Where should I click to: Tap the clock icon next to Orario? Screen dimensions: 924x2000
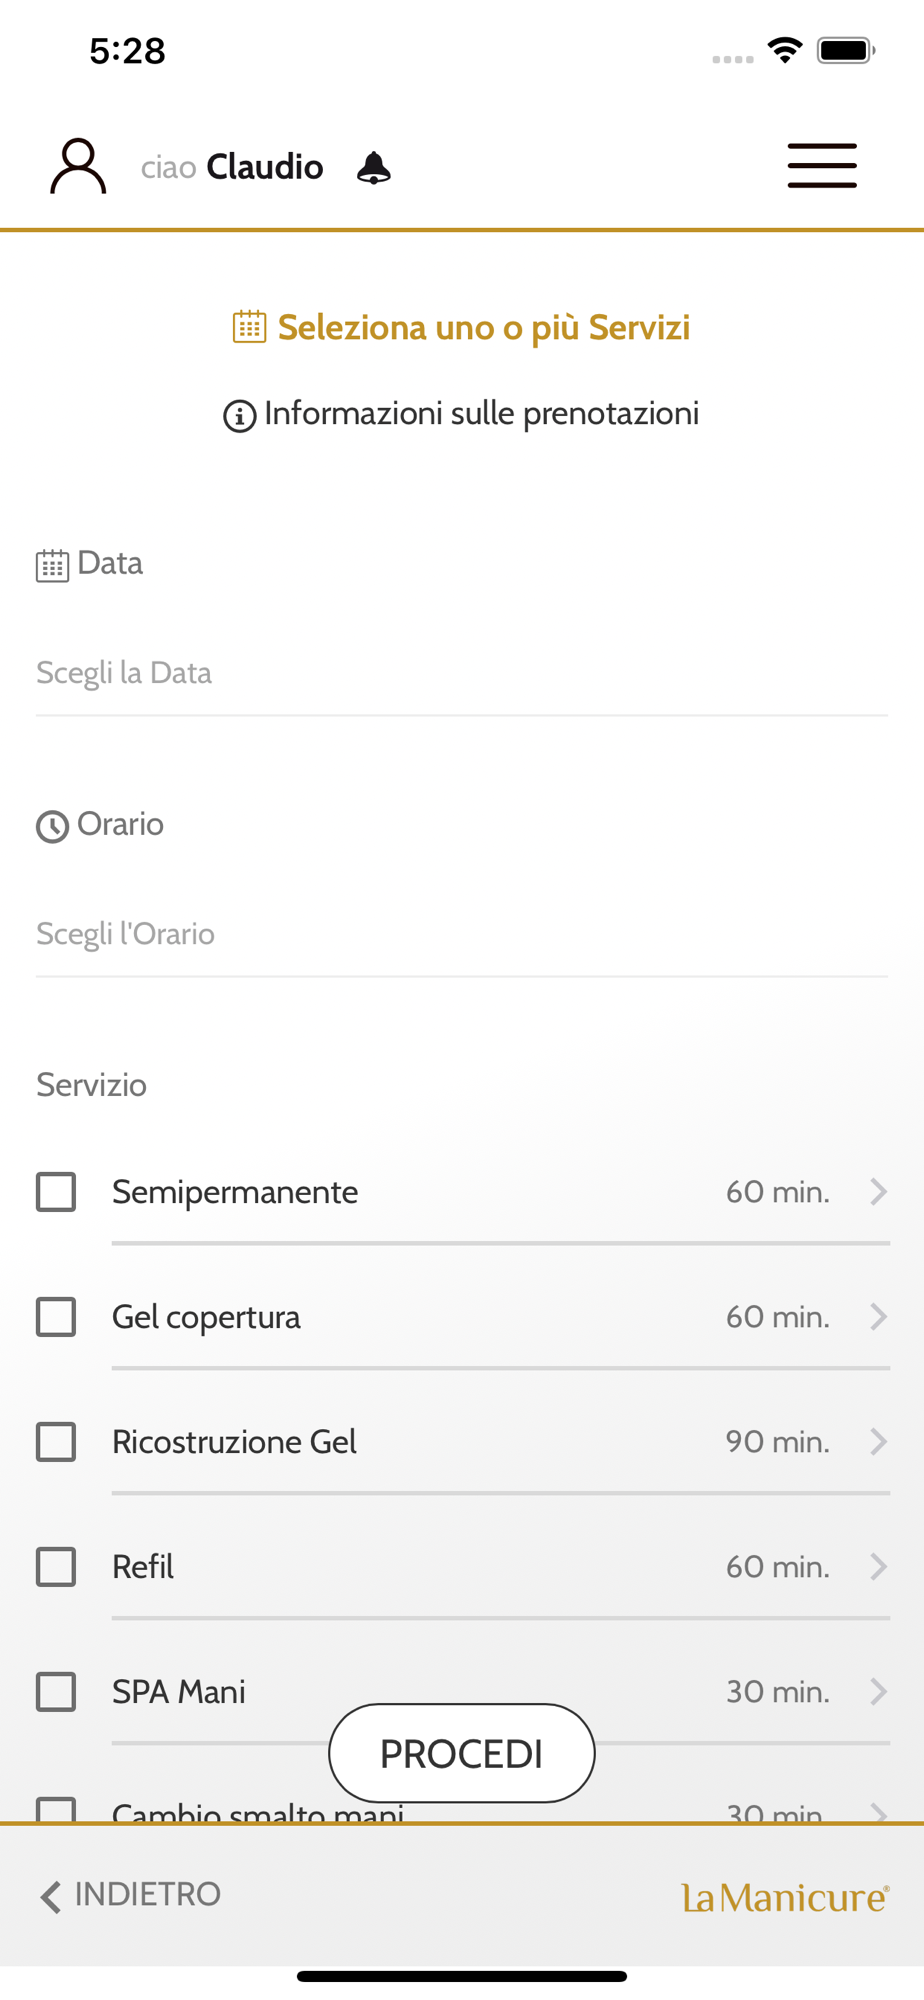pyautogui.click(x=52, y=826)
